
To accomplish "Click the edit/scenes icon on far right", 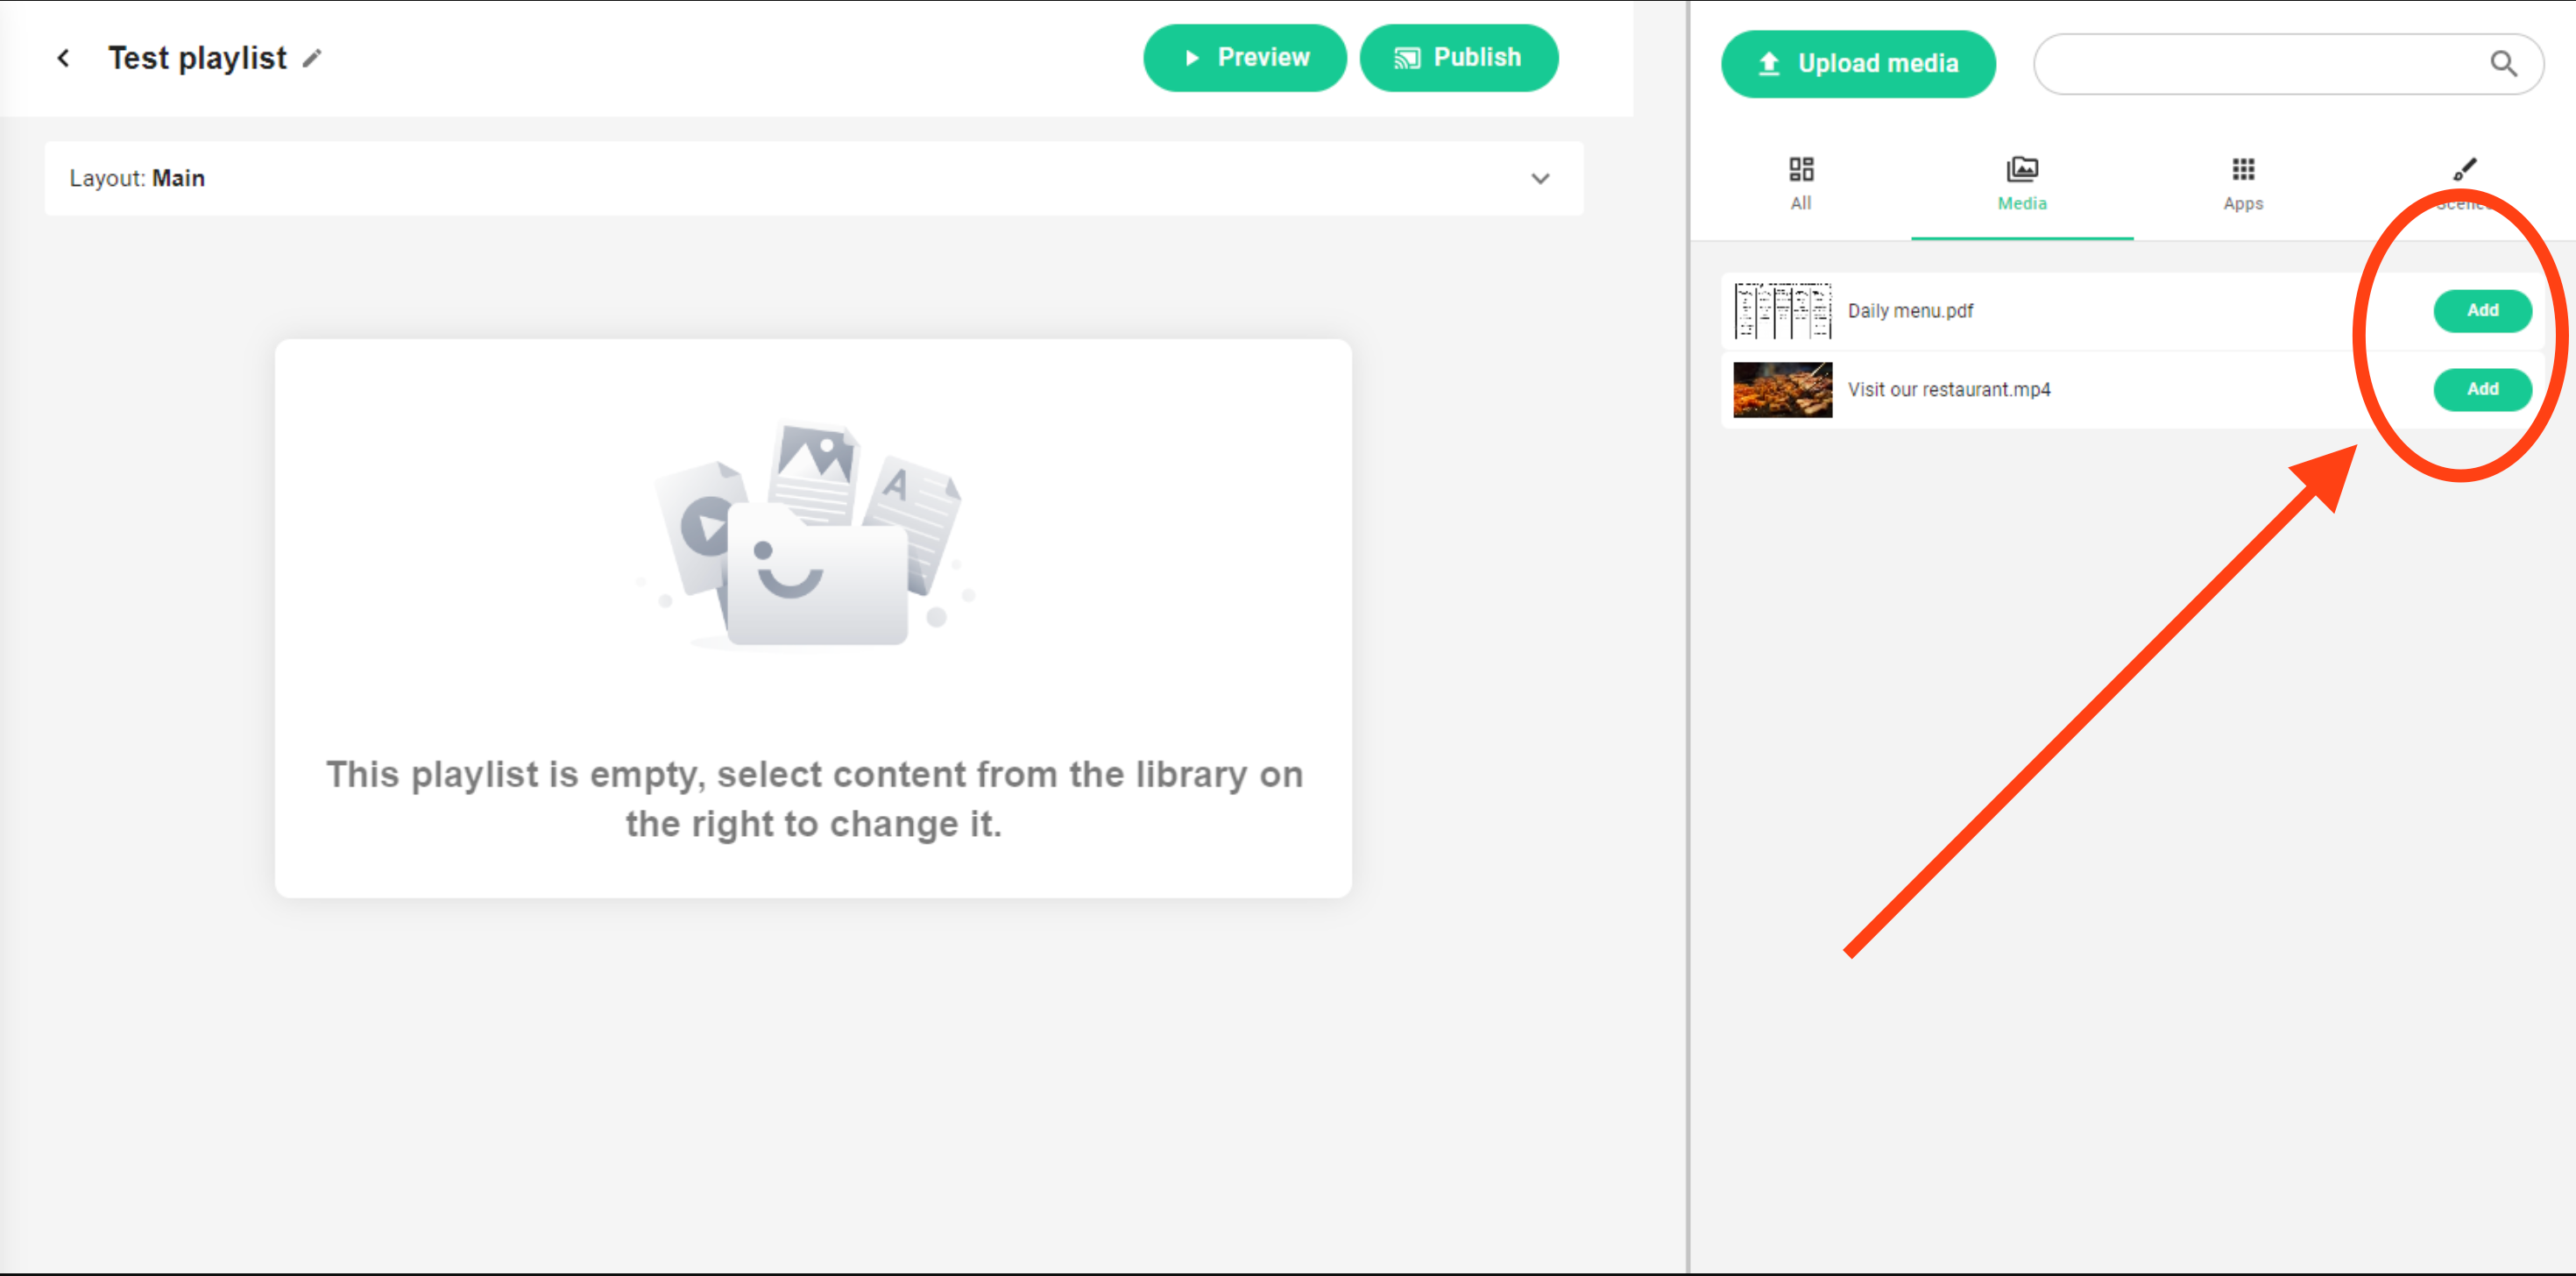I will (2464, 169).
